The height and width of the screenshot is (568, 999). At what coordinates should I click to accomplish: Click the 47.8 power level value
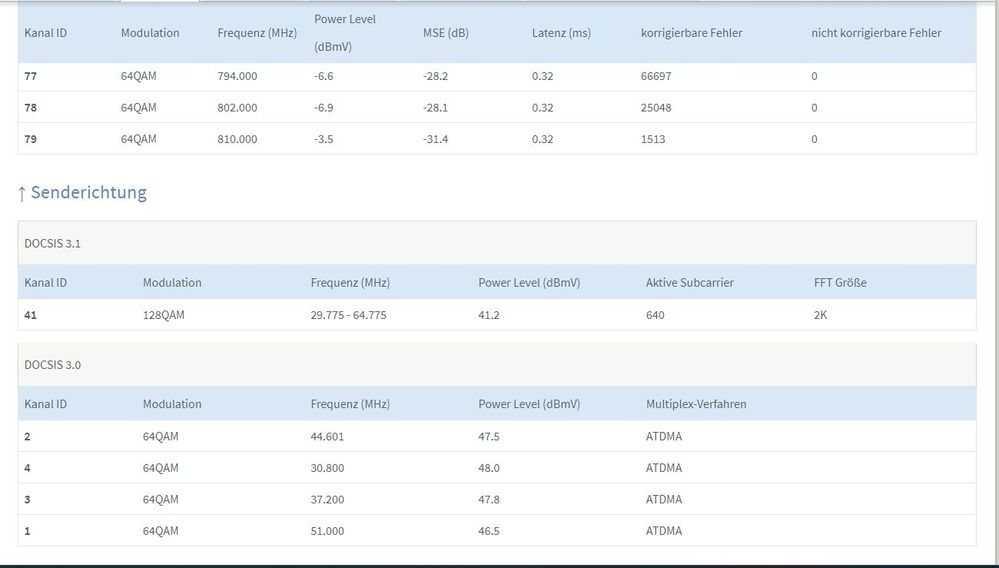coord(489,499)
